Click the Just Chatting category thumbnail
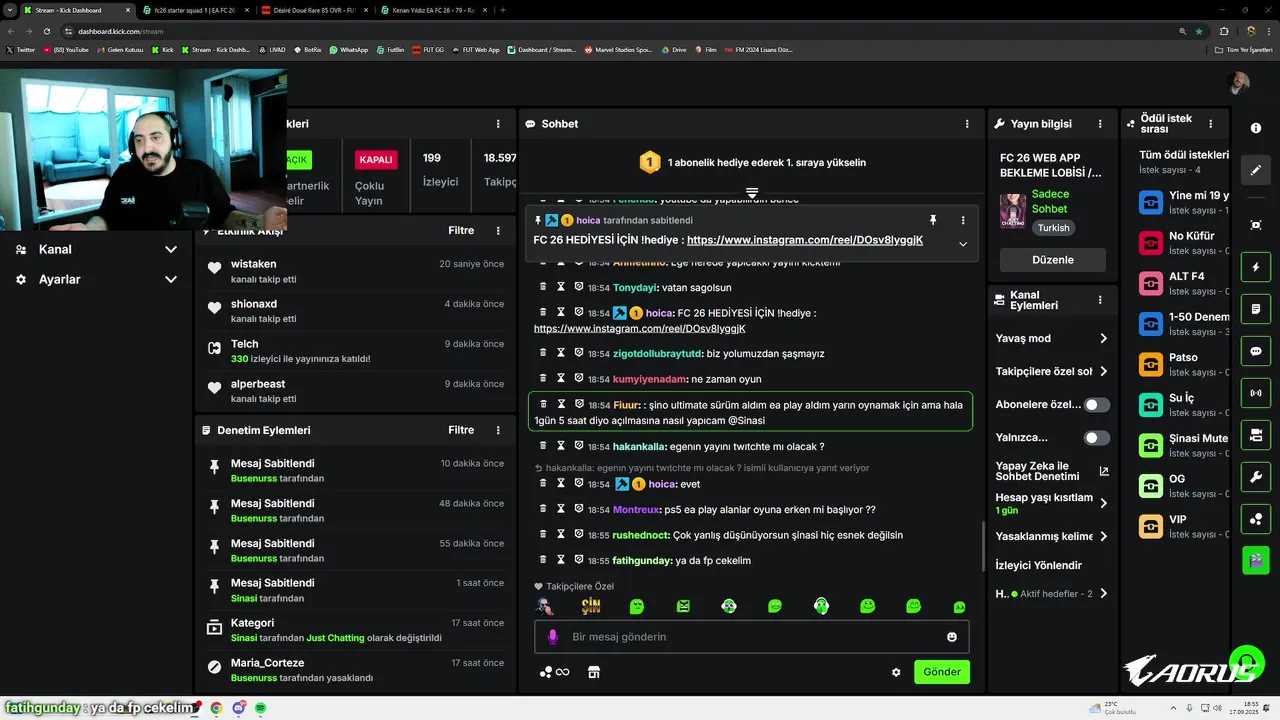1280x720 pixels. [1013, 211]
